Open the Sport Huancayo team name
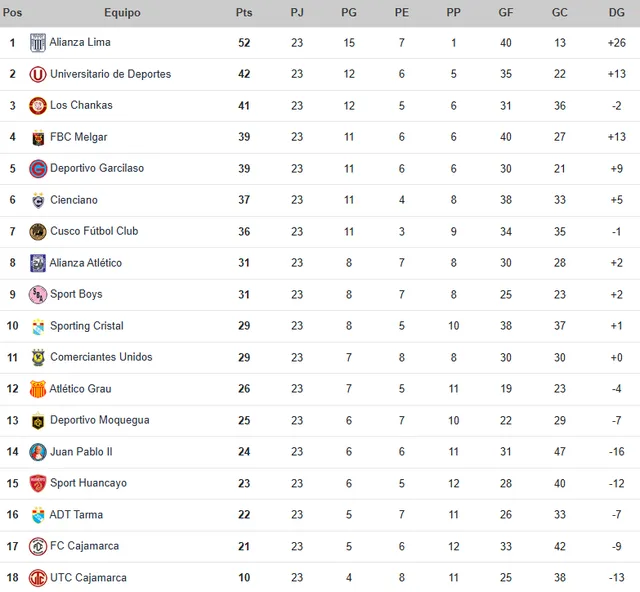Screen dimensions: 640x592 click(x=88, y=483)
